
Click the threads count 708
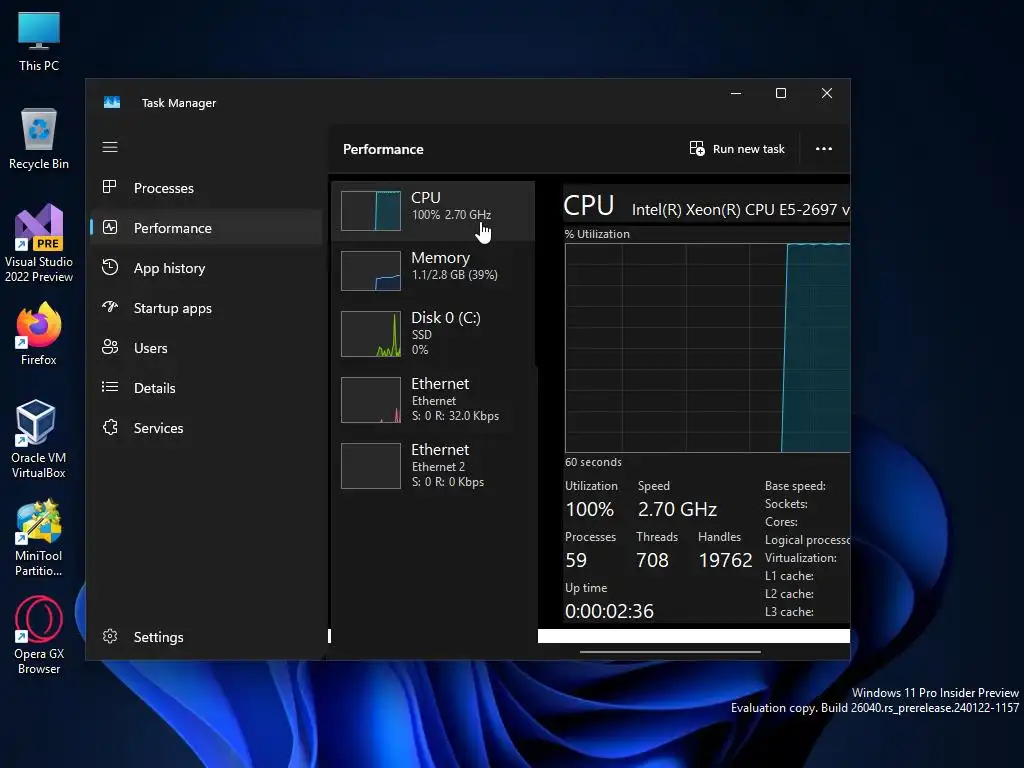652,560
